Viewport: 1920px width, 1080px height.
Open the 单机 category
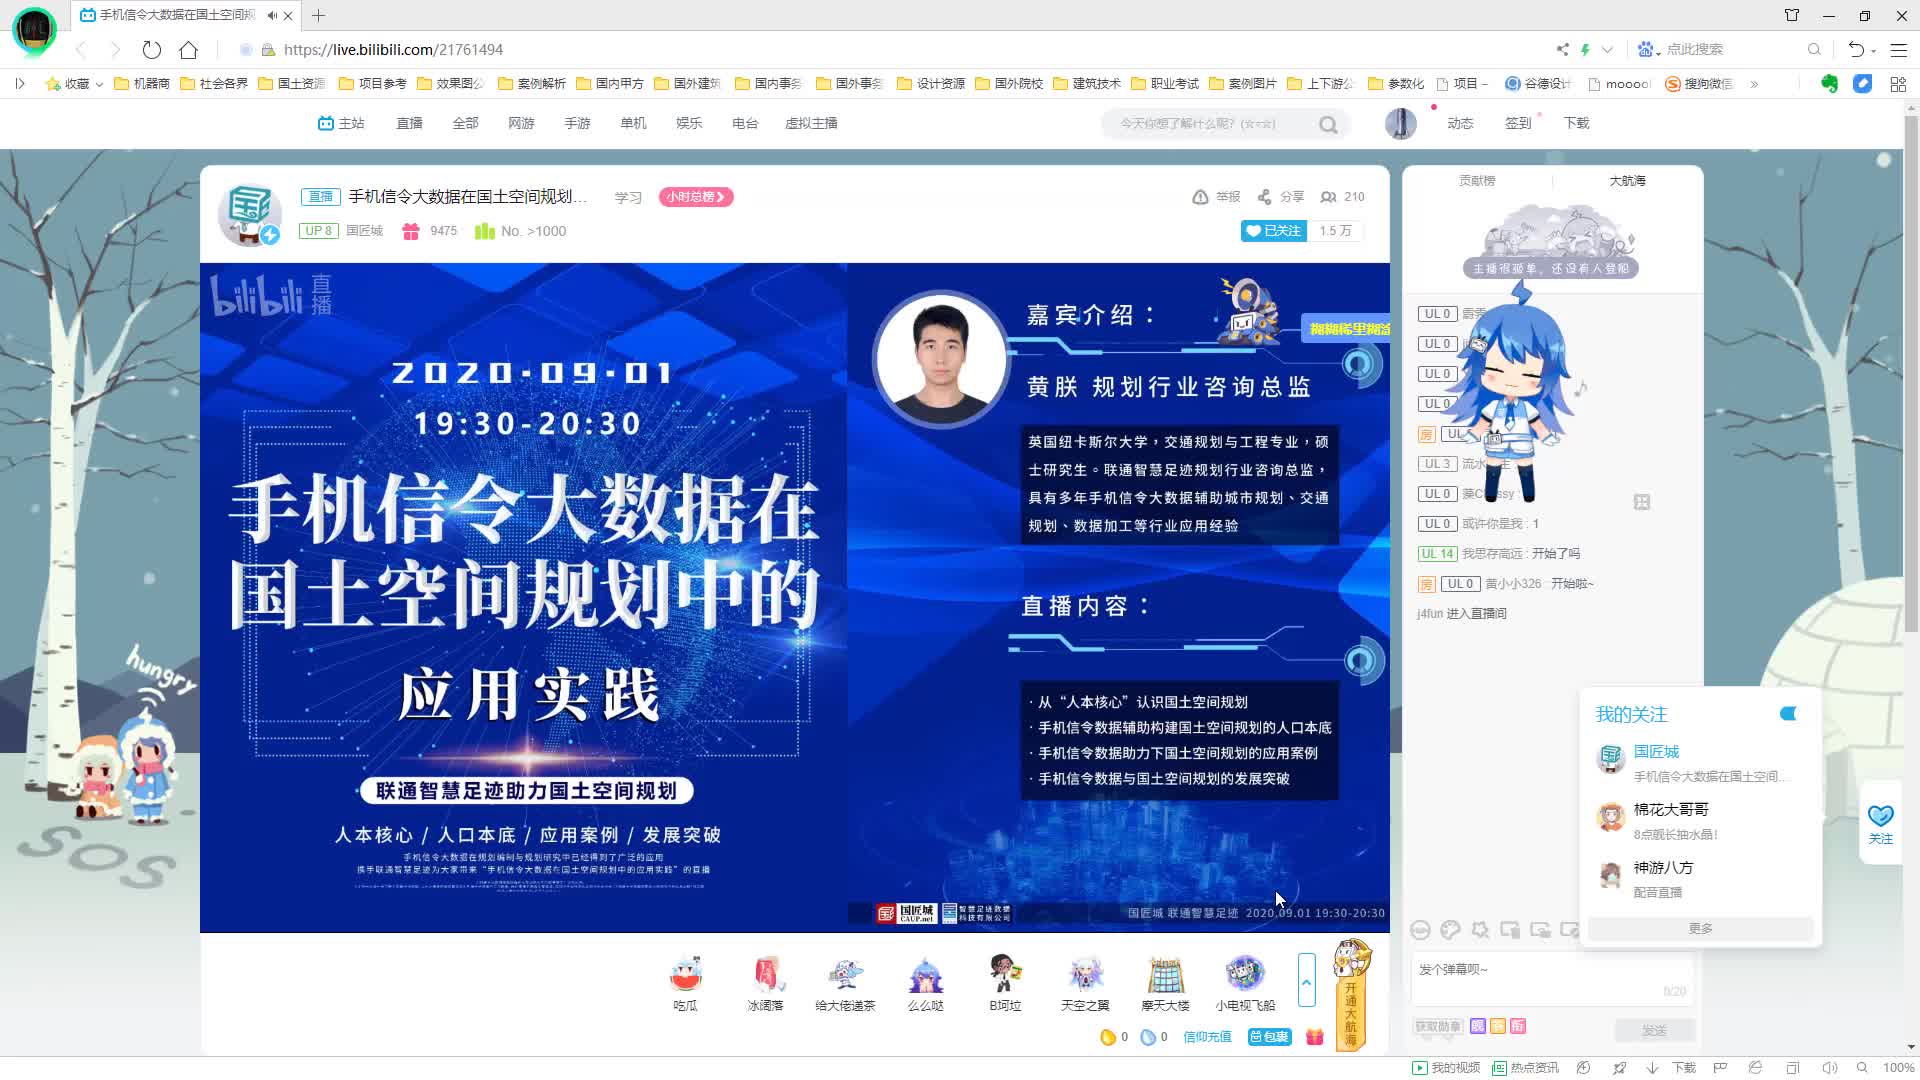point(633,123)
